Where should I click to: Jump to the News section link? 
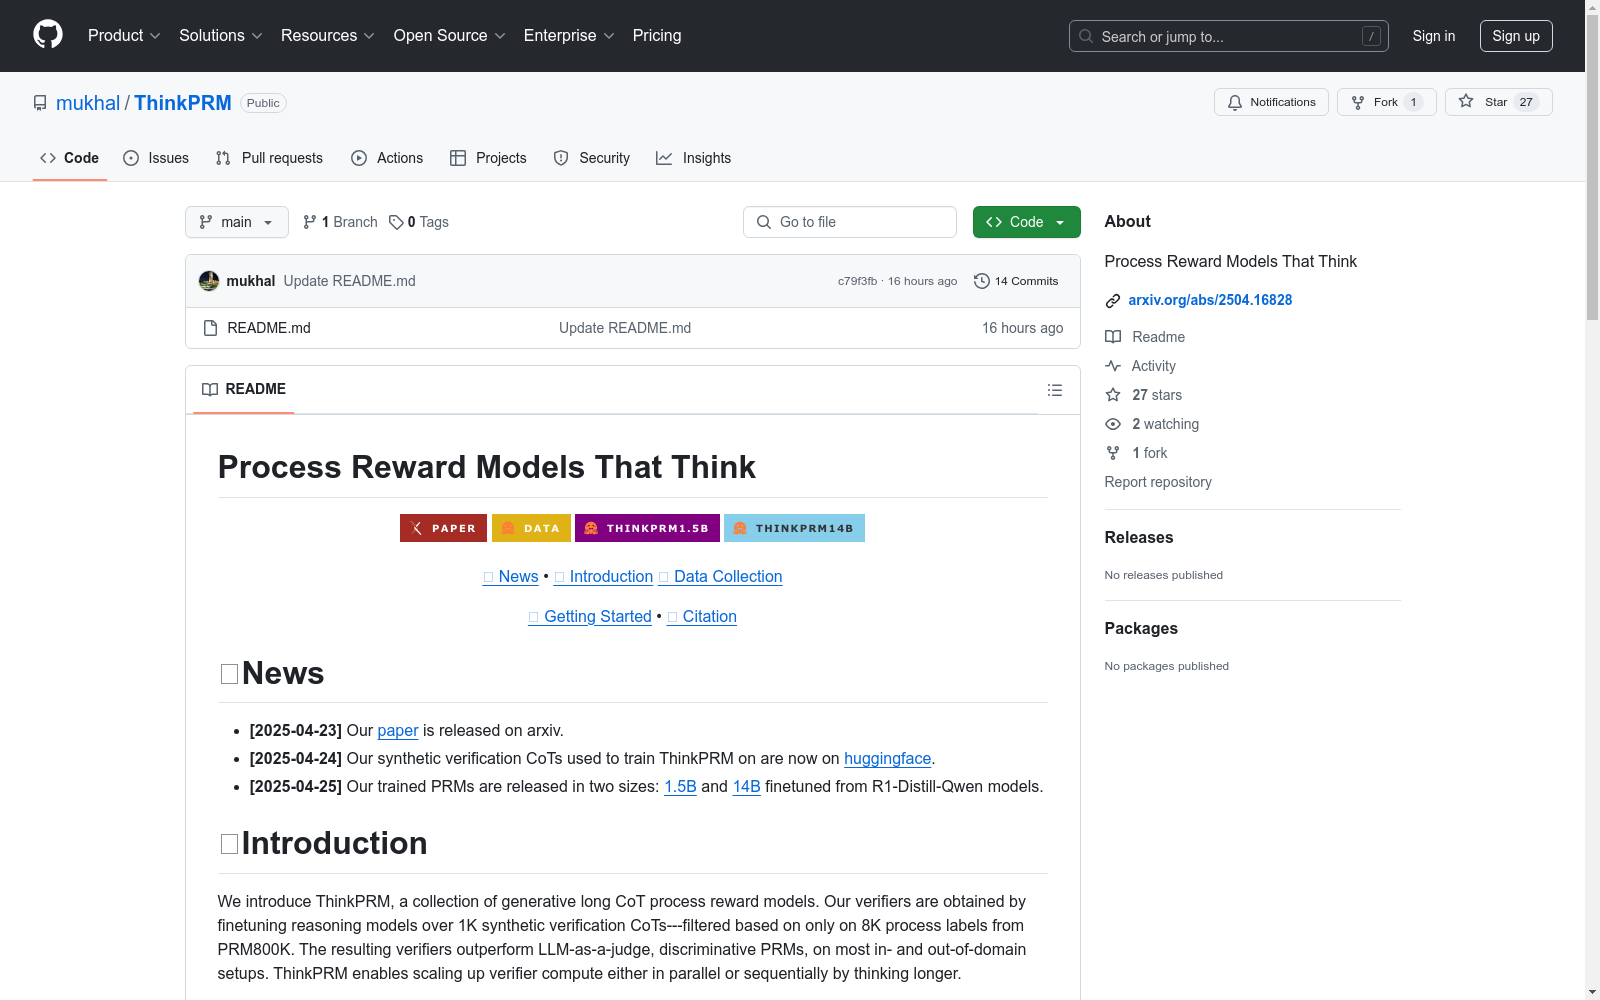coord(510,576)
